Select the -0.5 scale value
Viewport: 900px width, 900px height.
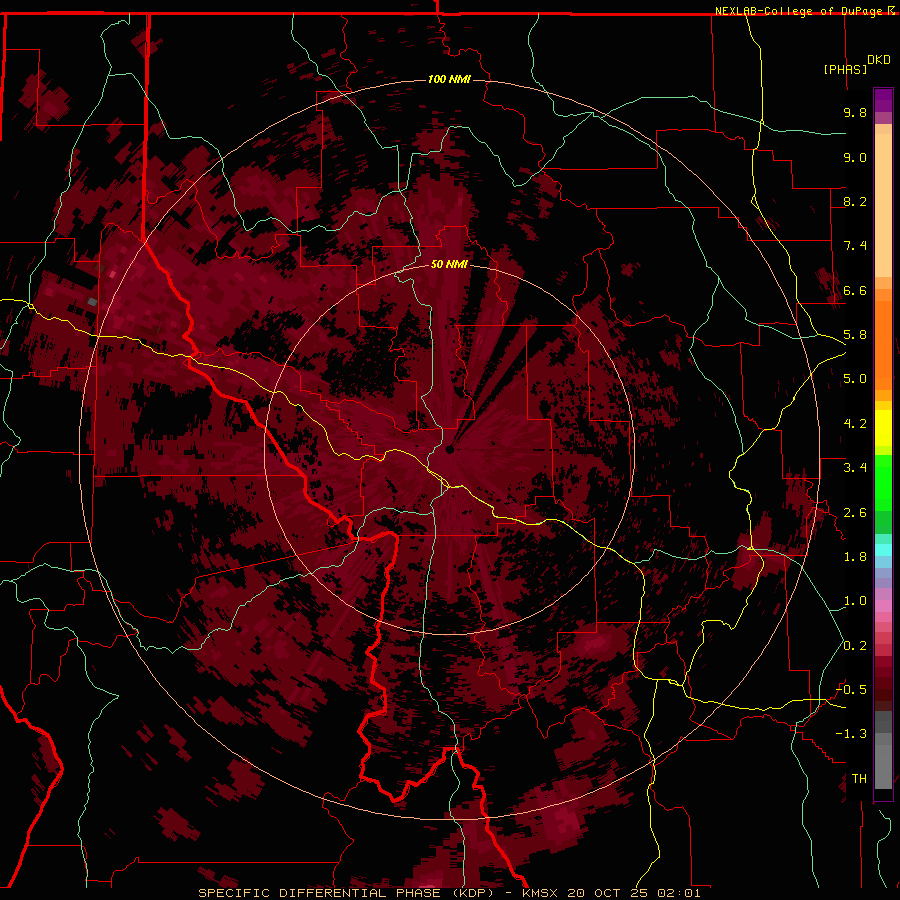851,690
